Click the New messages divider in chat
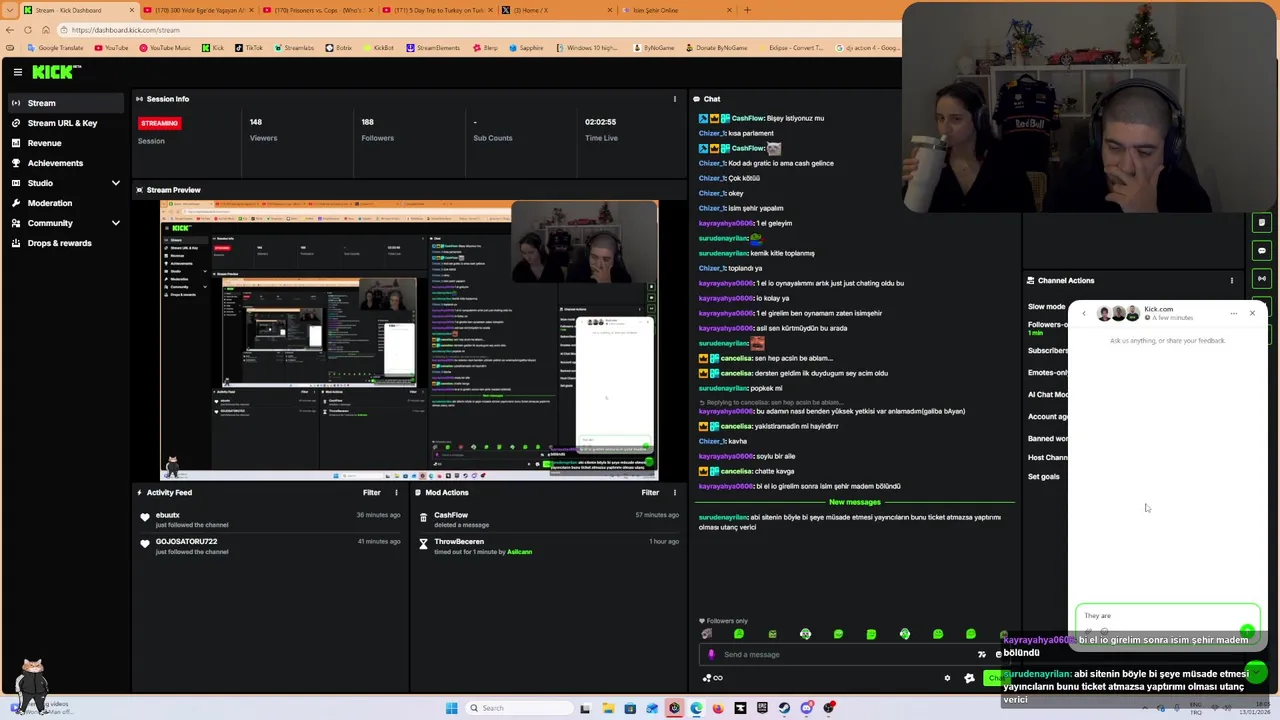1280x720 pixels. click(855, 502)
